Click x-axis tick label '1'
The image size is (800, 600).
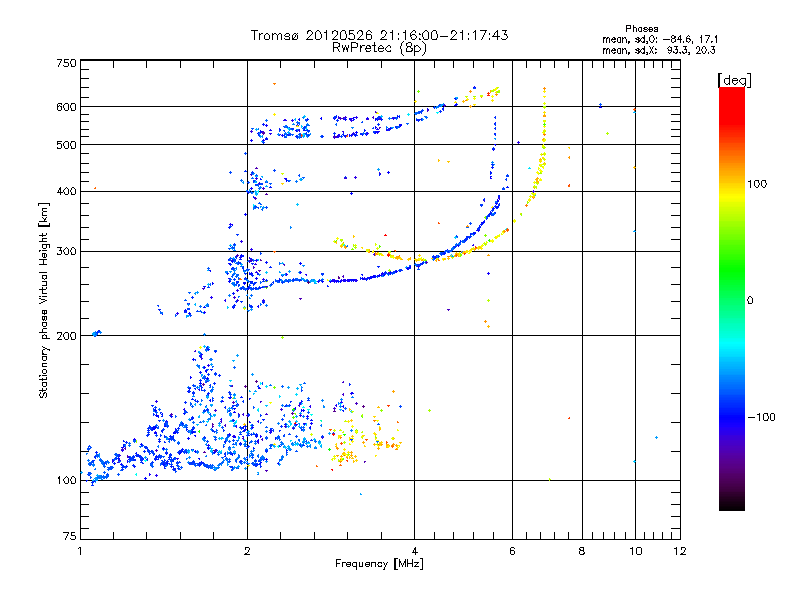click(80, 551)
